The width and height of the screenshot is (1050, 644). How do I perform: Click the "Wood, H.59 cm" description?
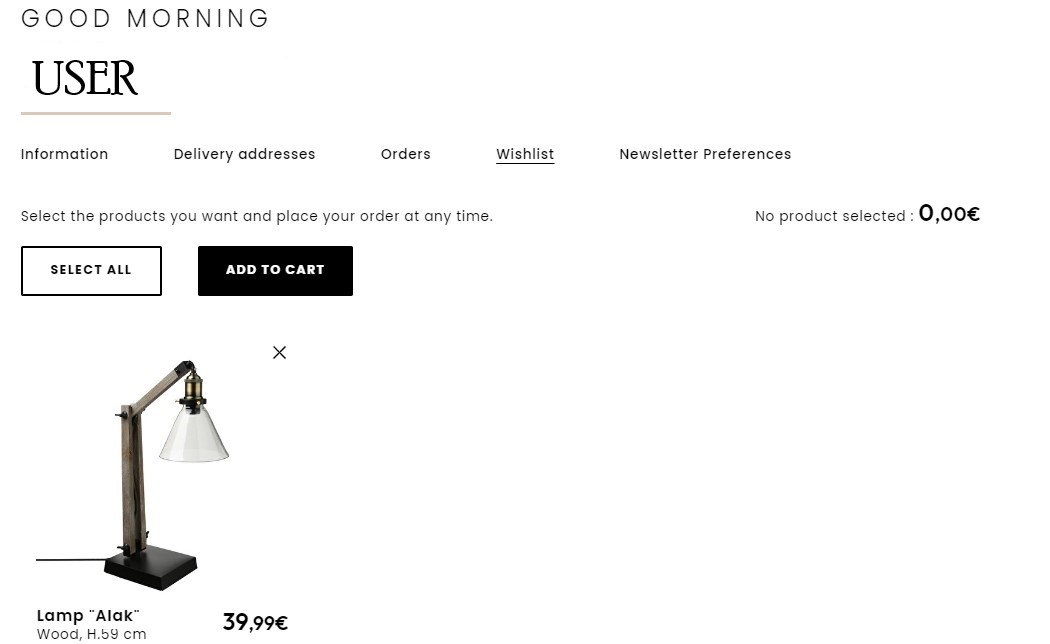point(91,634)
